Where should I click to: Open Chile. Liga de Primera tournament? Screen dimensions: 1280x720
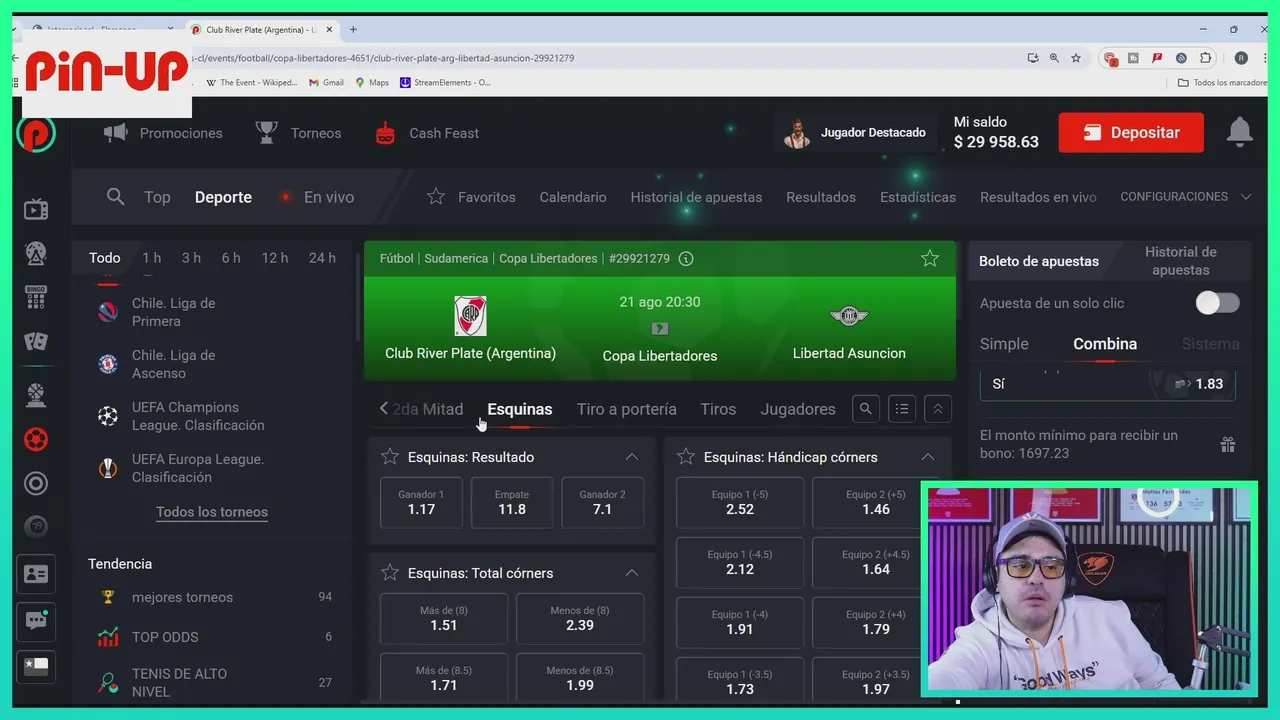click(x=210, y=312)
